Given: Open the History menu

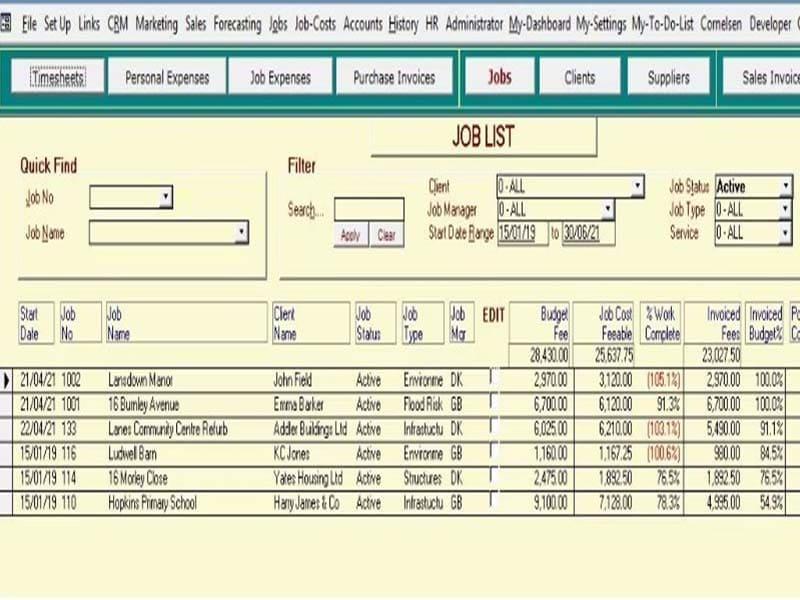Looking at the screenshot, I should pos(403,23).
